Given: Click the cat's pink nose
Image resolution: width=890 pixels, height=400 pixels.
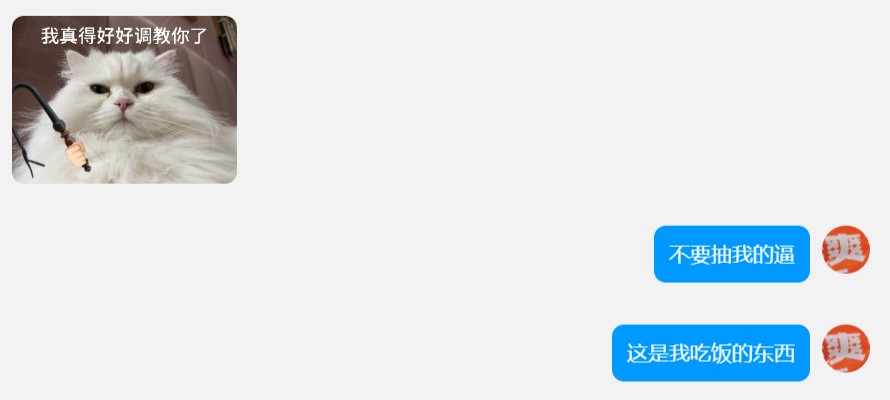Looking at the screenshot, I should pyautogui.click(x=123, y=104).
